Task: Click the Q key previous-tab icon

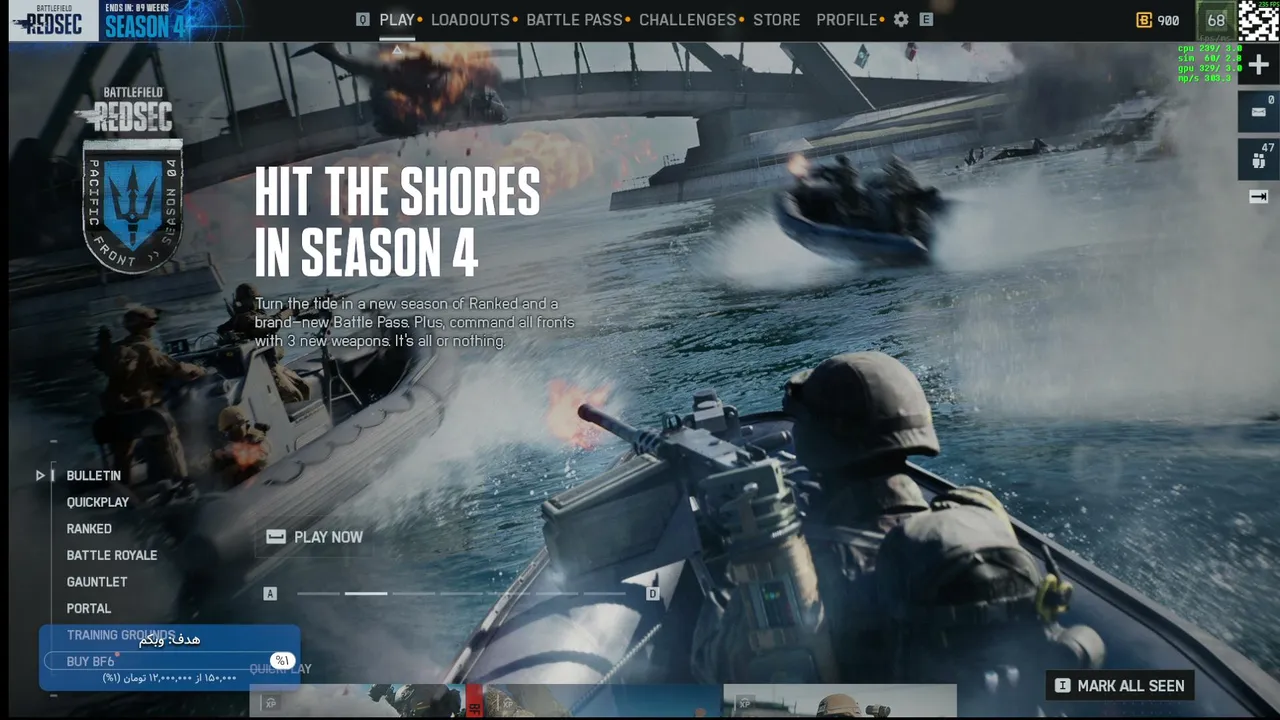Action: coord(362,19)
